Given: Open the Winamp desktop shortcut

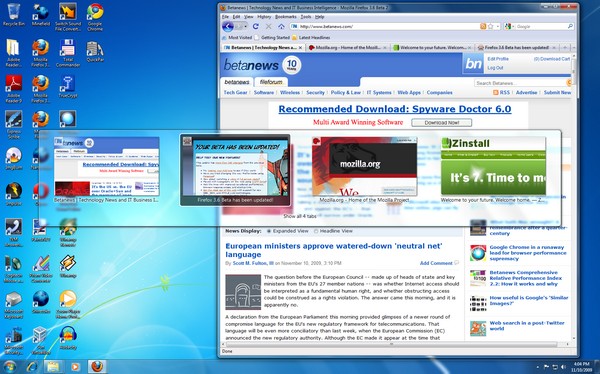Looking at the screenshot, I should point(68,266).
